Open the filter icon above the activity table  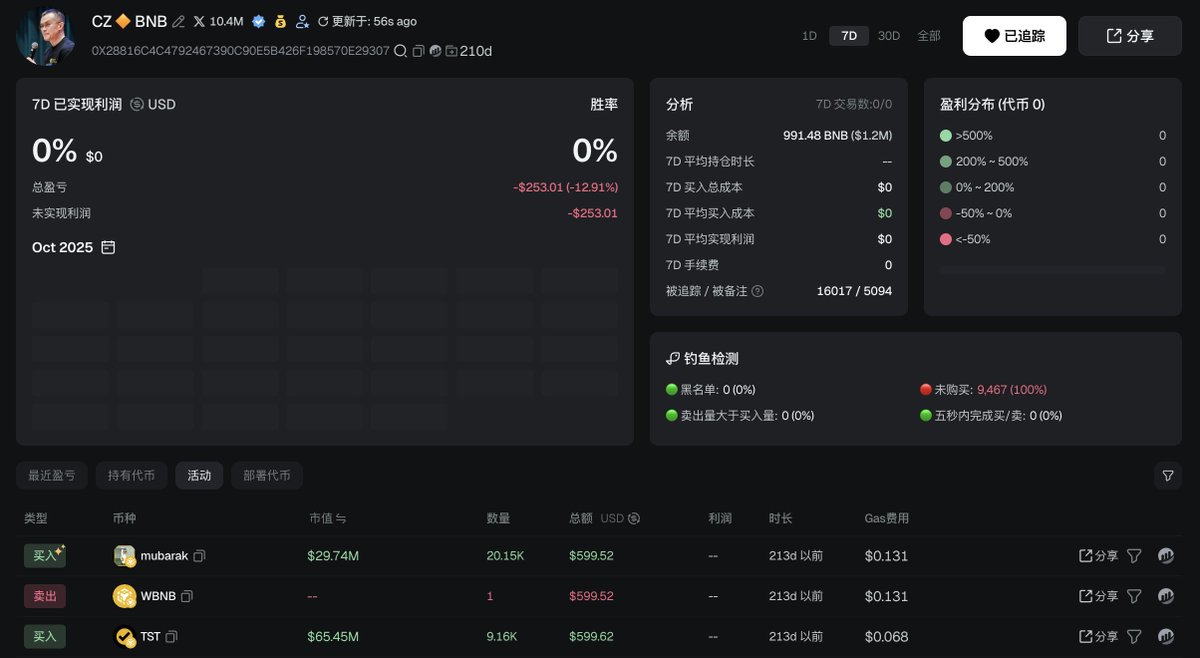[1167, 476]
